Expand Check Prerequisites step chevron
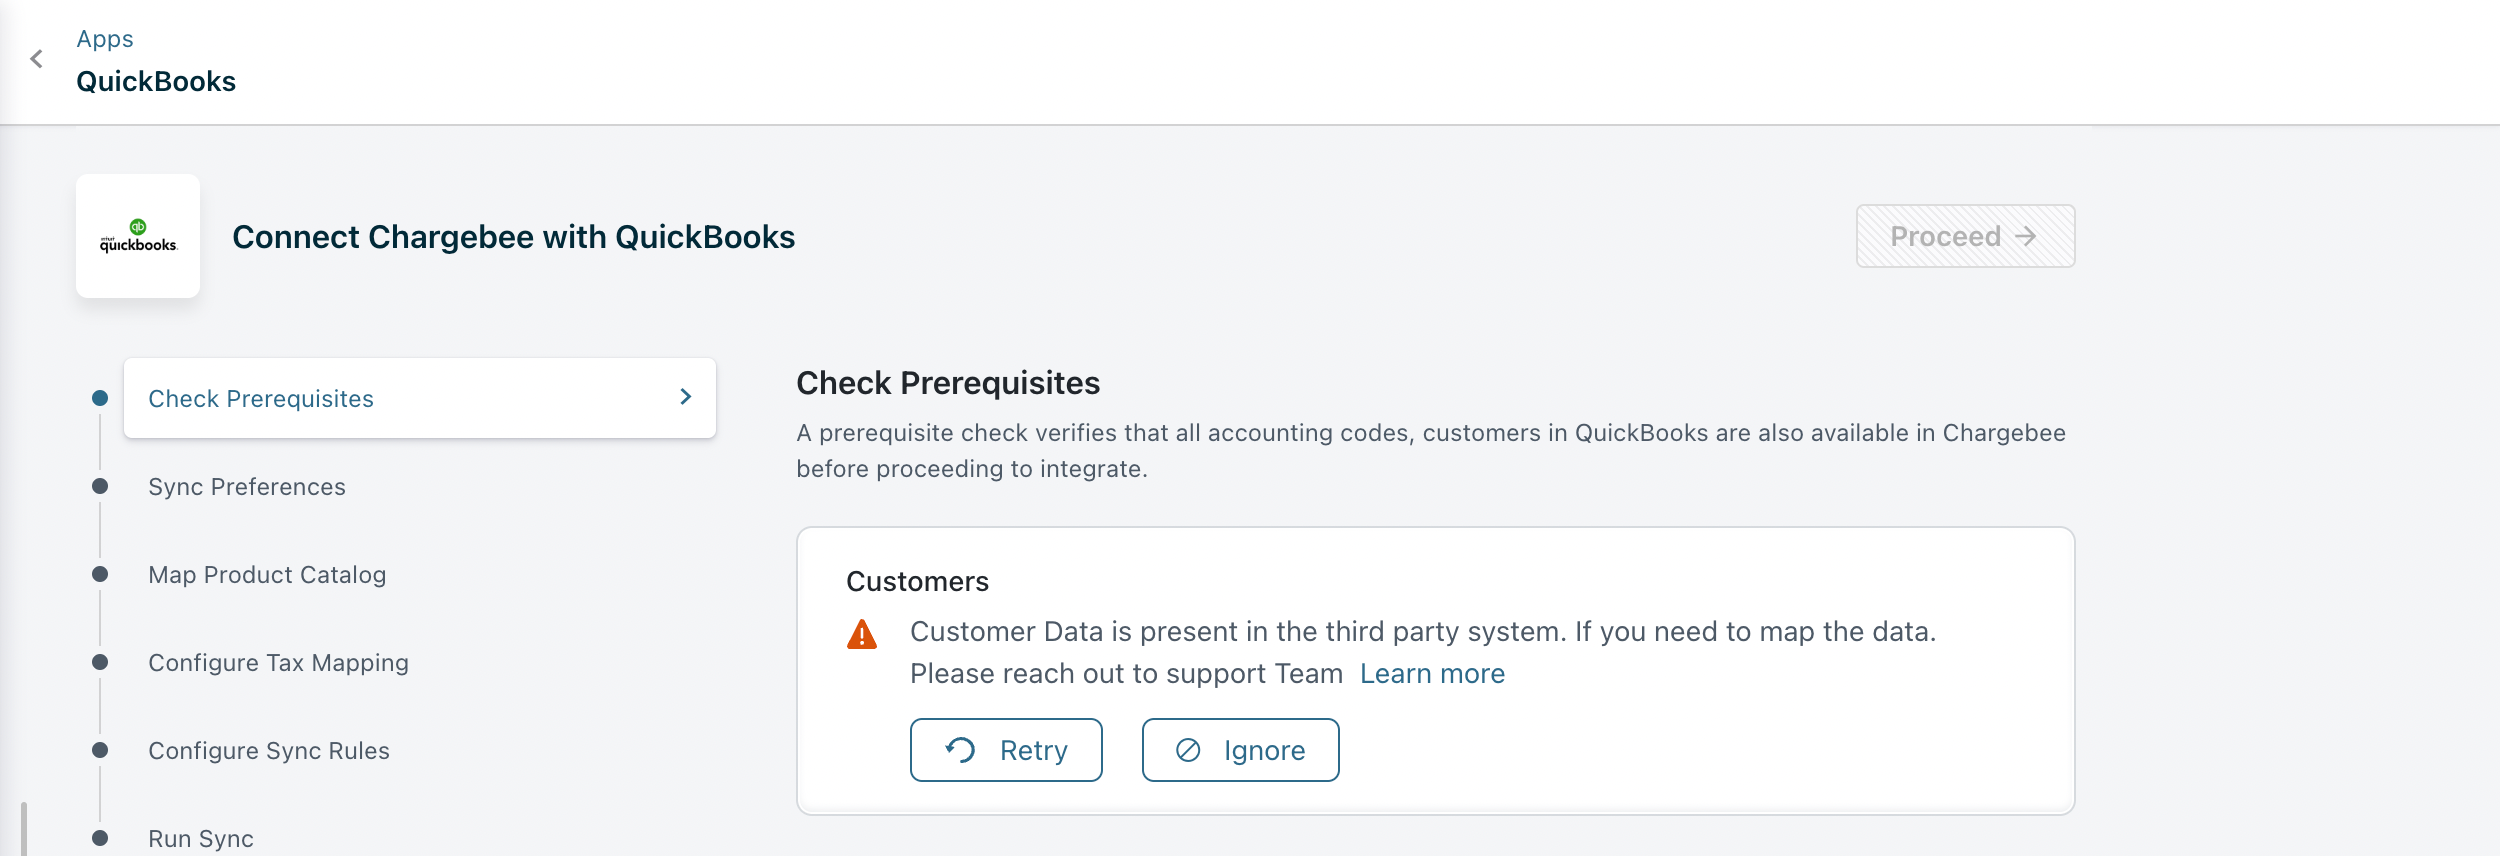This screenshot has height=856, width=2500. coord(686,397)
